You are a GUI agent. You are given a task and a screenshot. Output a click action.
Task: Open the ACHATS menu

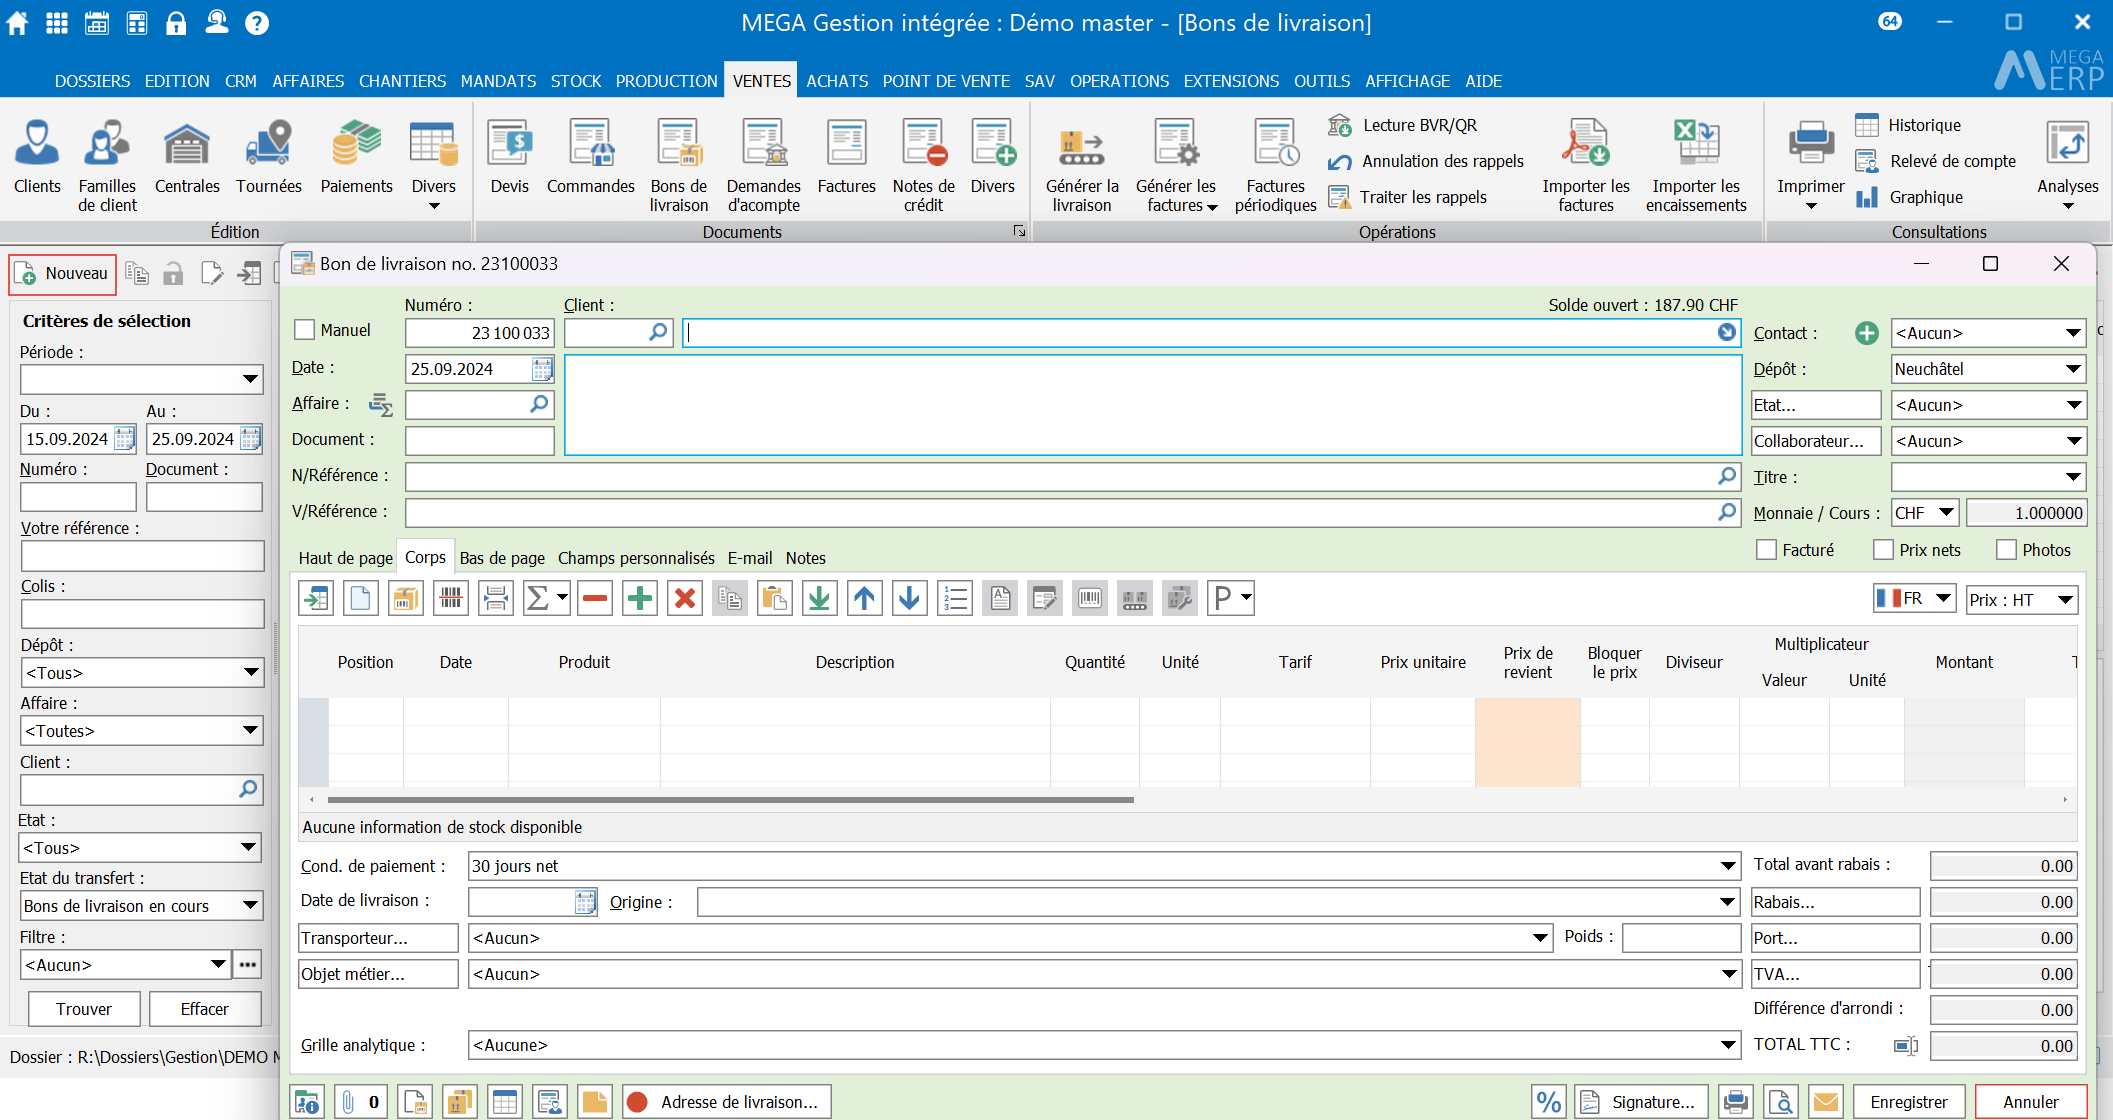pos(837,81)
